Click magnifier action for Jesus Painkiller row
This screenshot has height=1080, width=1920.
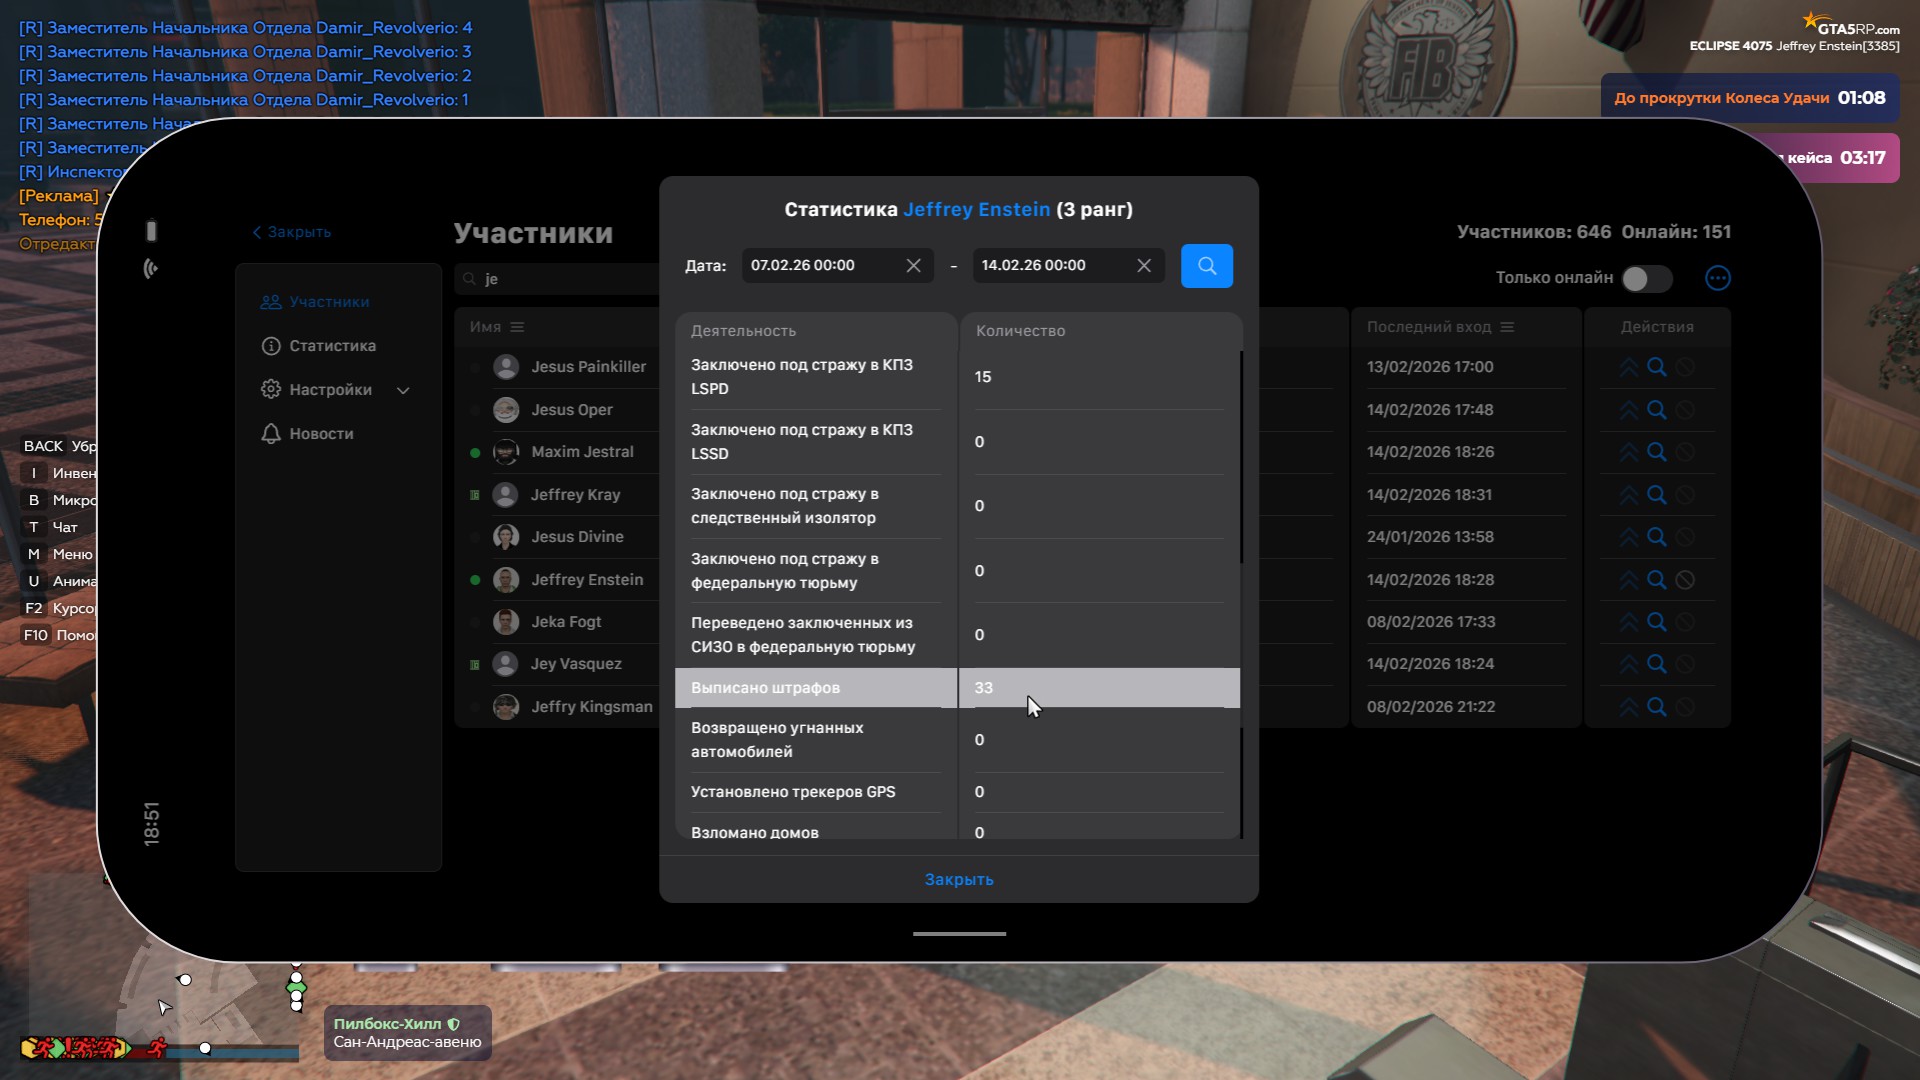[x=1656, y=367]
